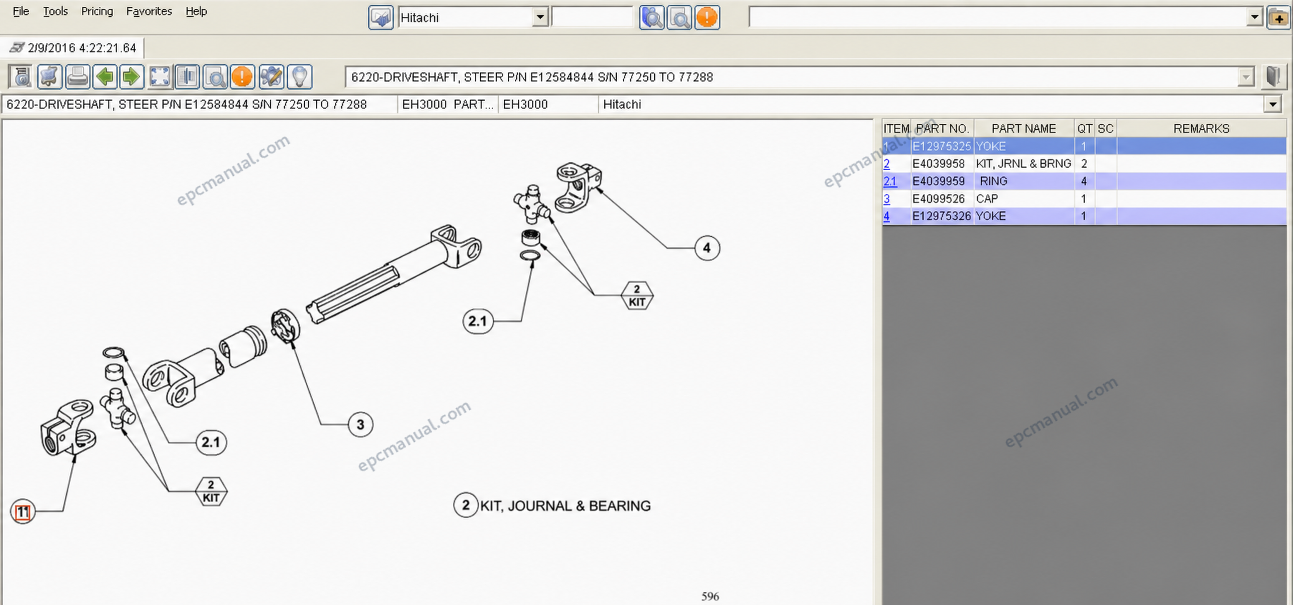1293x605 pixels.
Task: Click the printer icon in the toolbar
Action: coord(77,77)
